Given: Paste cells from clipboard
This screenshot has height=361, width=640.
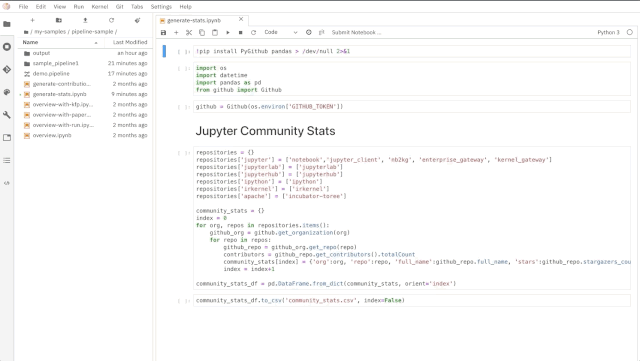Looking at the screenshot, I should (215, 32).
